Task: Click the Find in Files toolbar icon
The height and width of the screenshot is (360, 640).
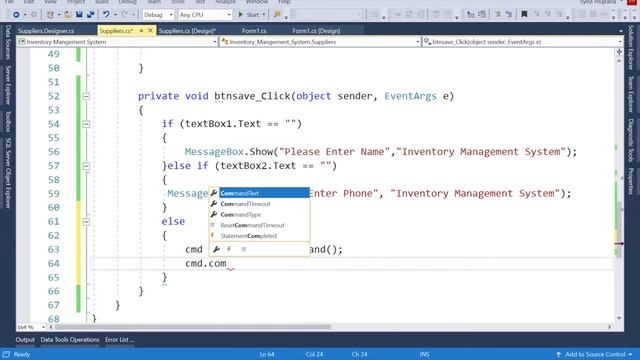Action: coord(277,15)
